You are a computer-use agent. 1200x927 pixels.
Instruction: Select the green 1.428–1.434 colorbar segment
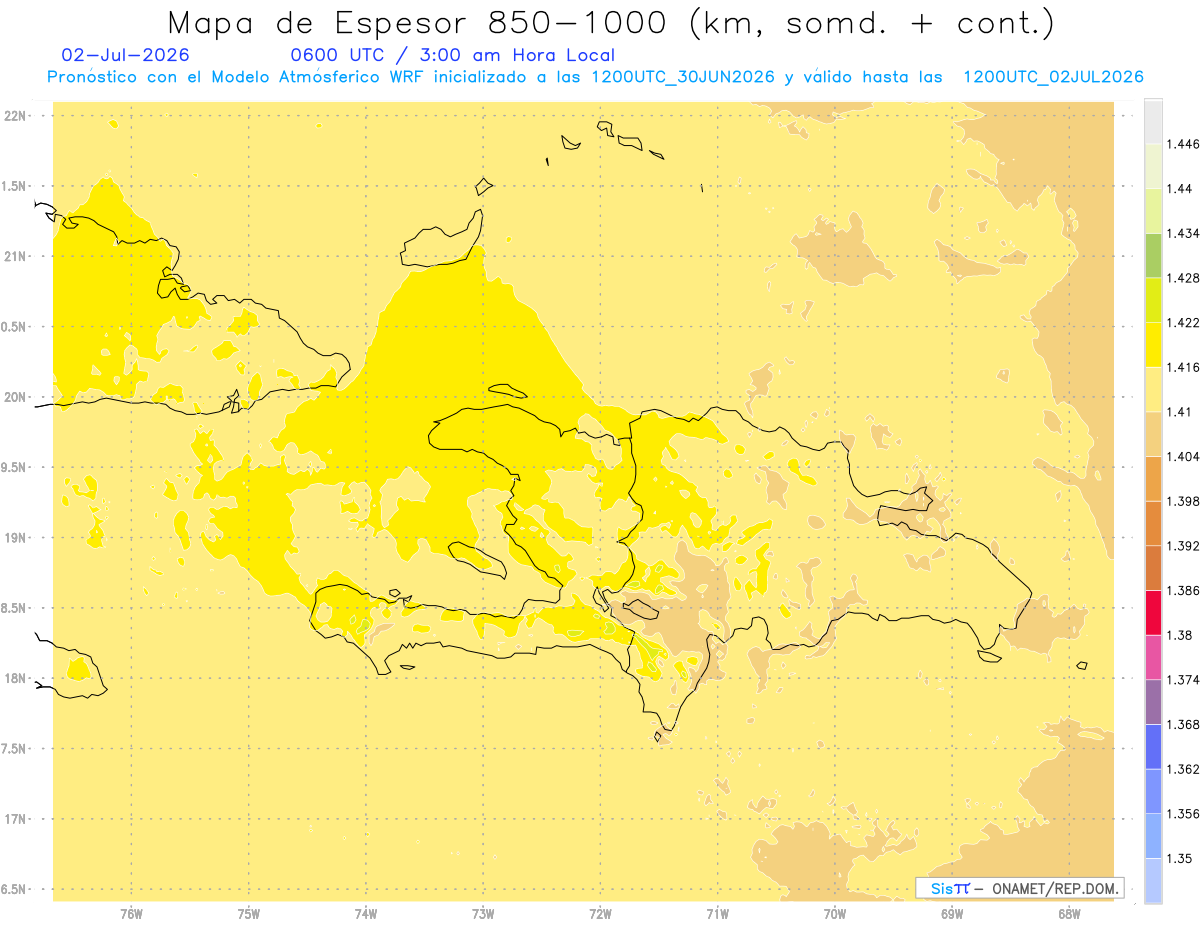coord(1153,256)
